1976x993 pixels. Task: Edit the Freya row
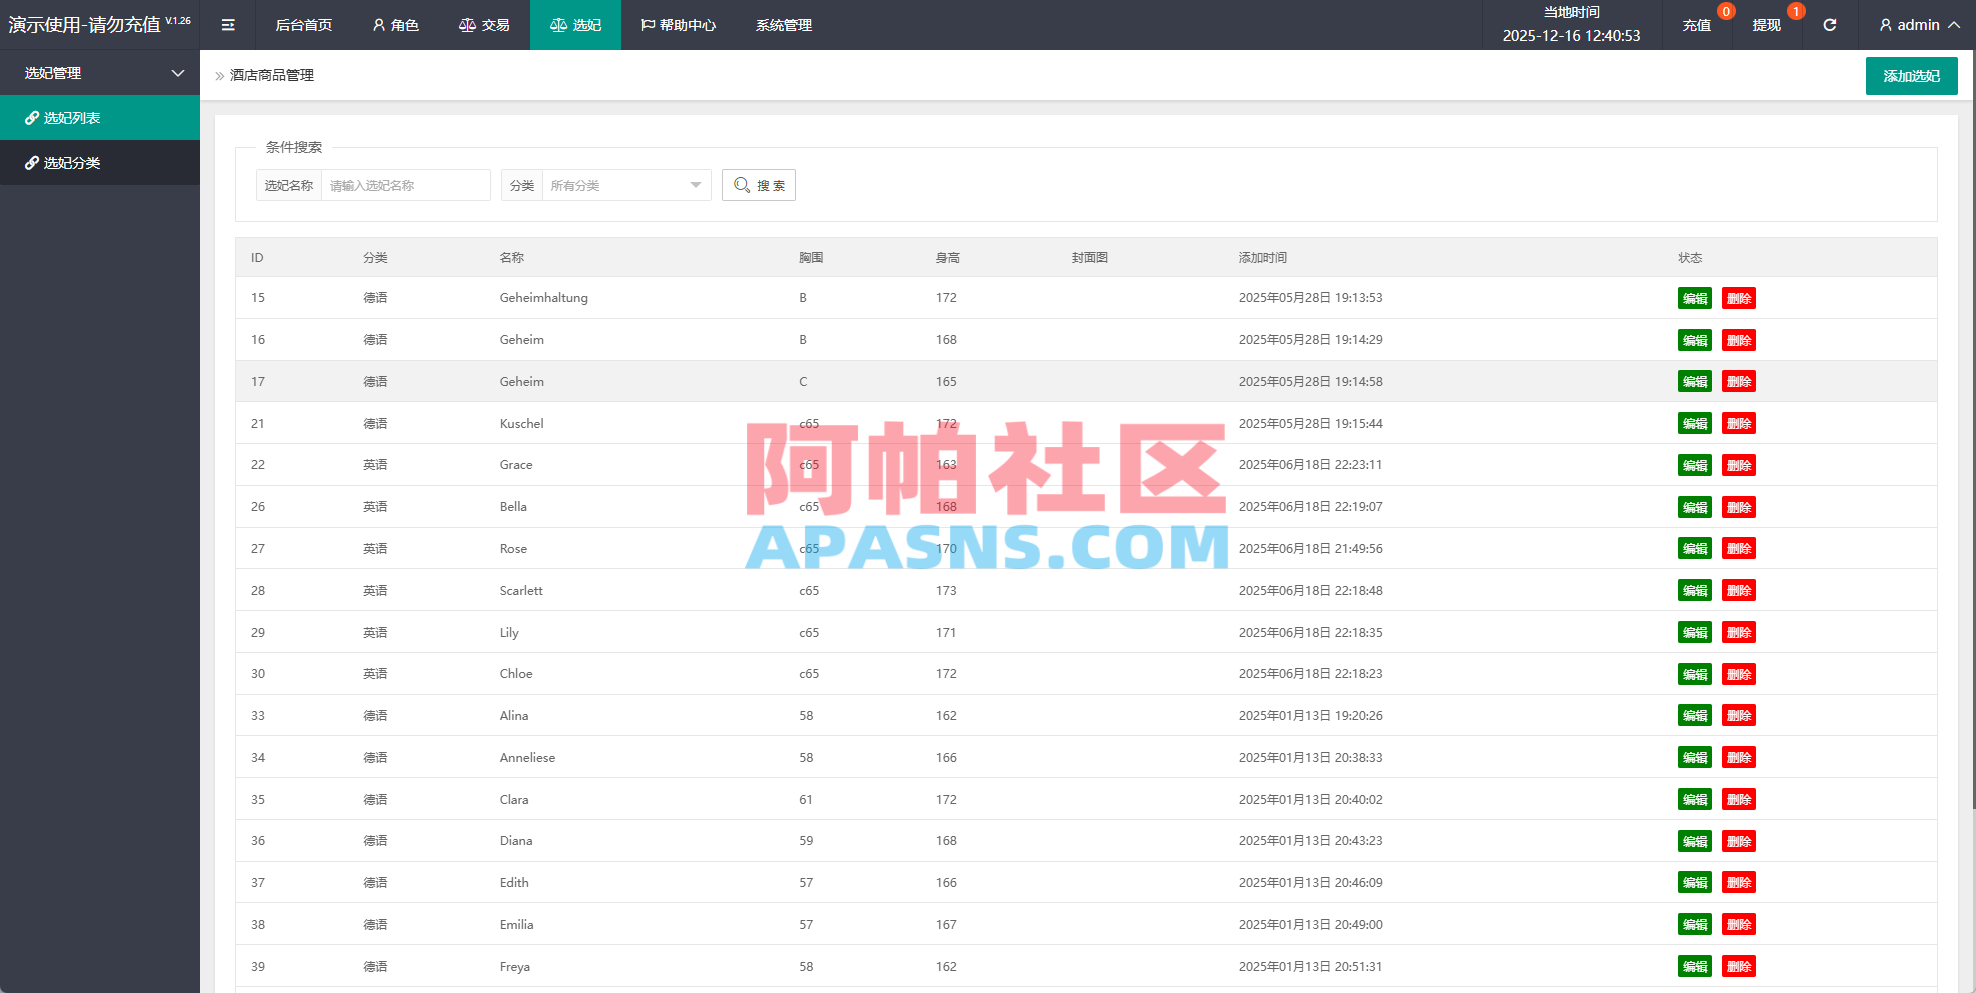(1695, 967)
